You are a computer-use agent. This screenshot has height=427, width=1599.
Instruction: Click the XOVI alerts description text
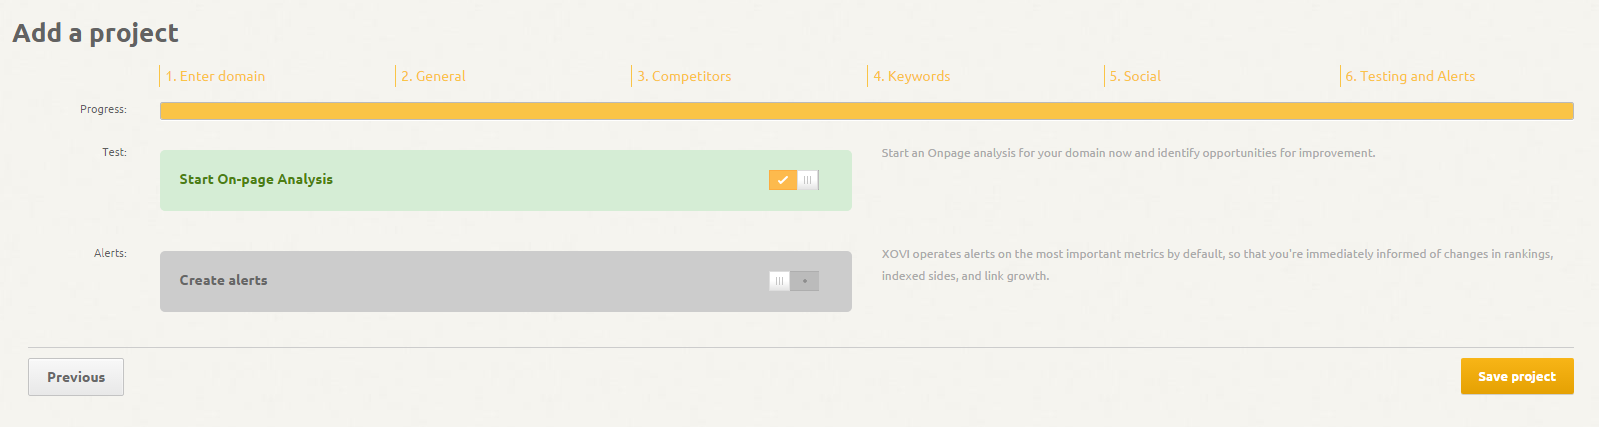point(1217,265)
